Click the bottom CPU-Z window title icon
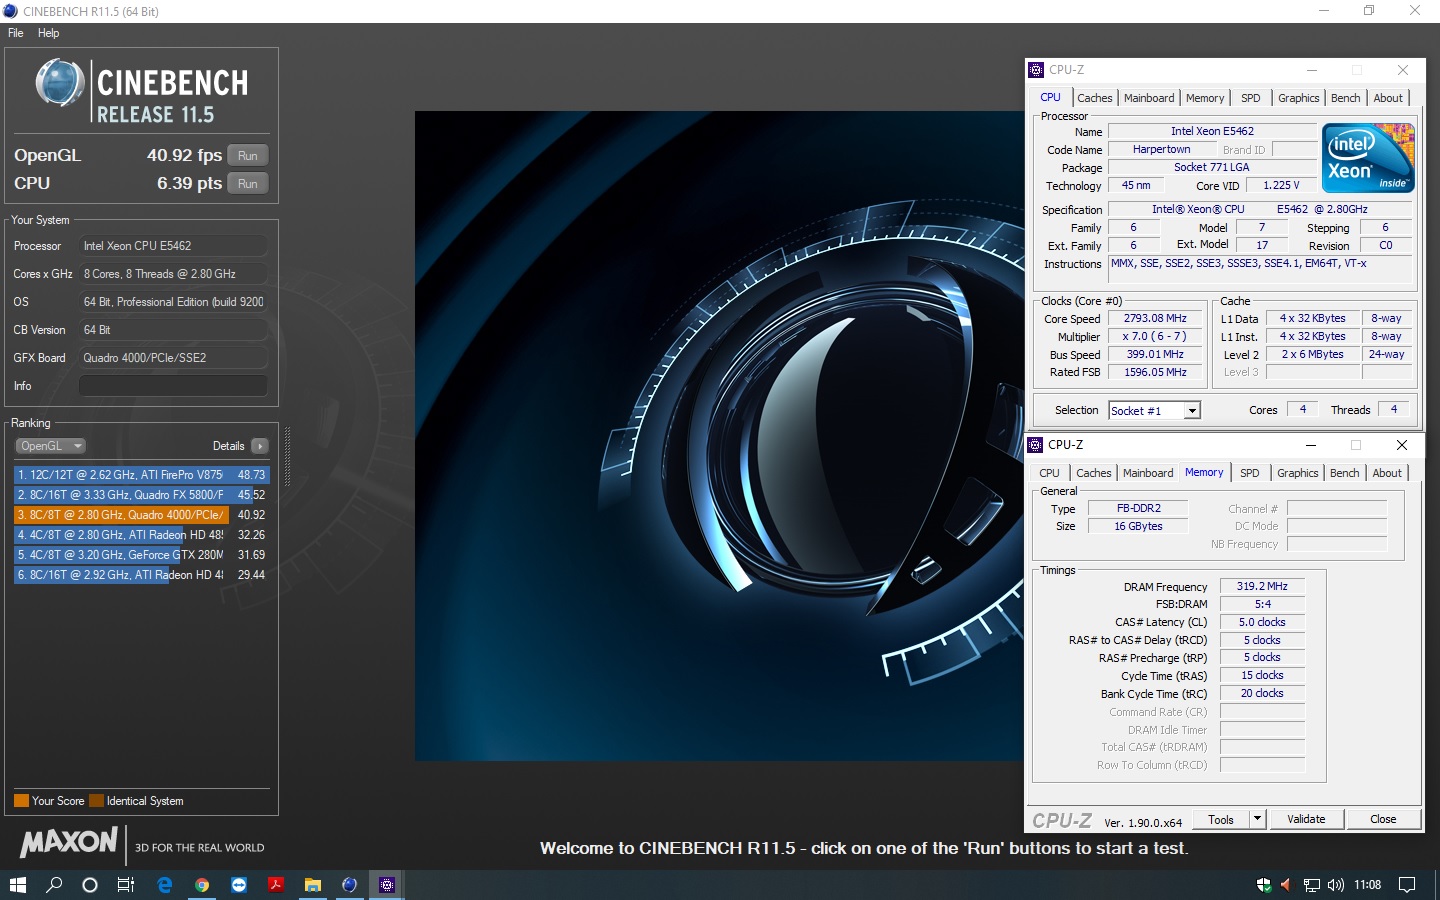The image size is (1440, 900). click(x=1035, y=445)
